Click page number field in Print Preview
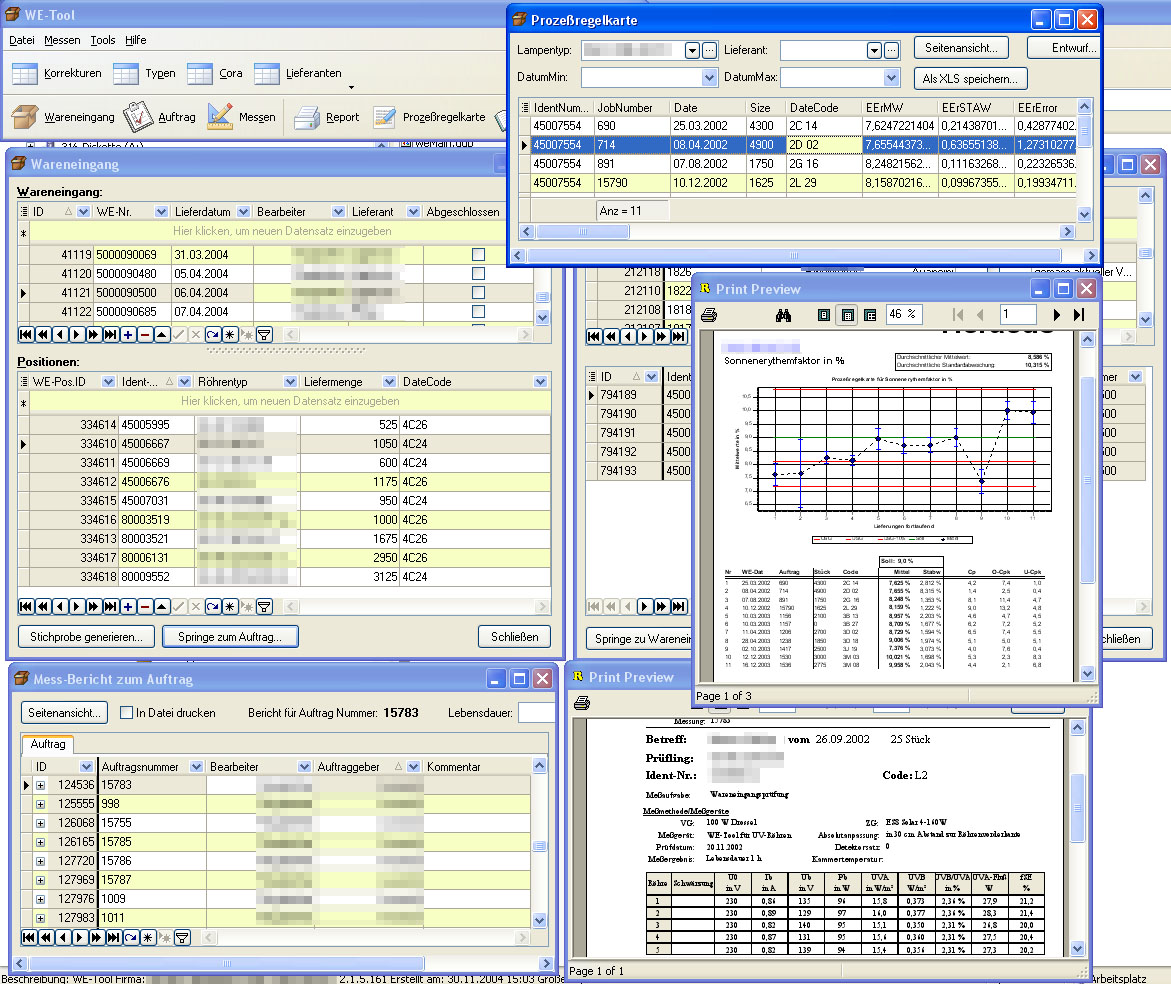This screenshot has width=1171, height=984. [x=1018, y=314]
